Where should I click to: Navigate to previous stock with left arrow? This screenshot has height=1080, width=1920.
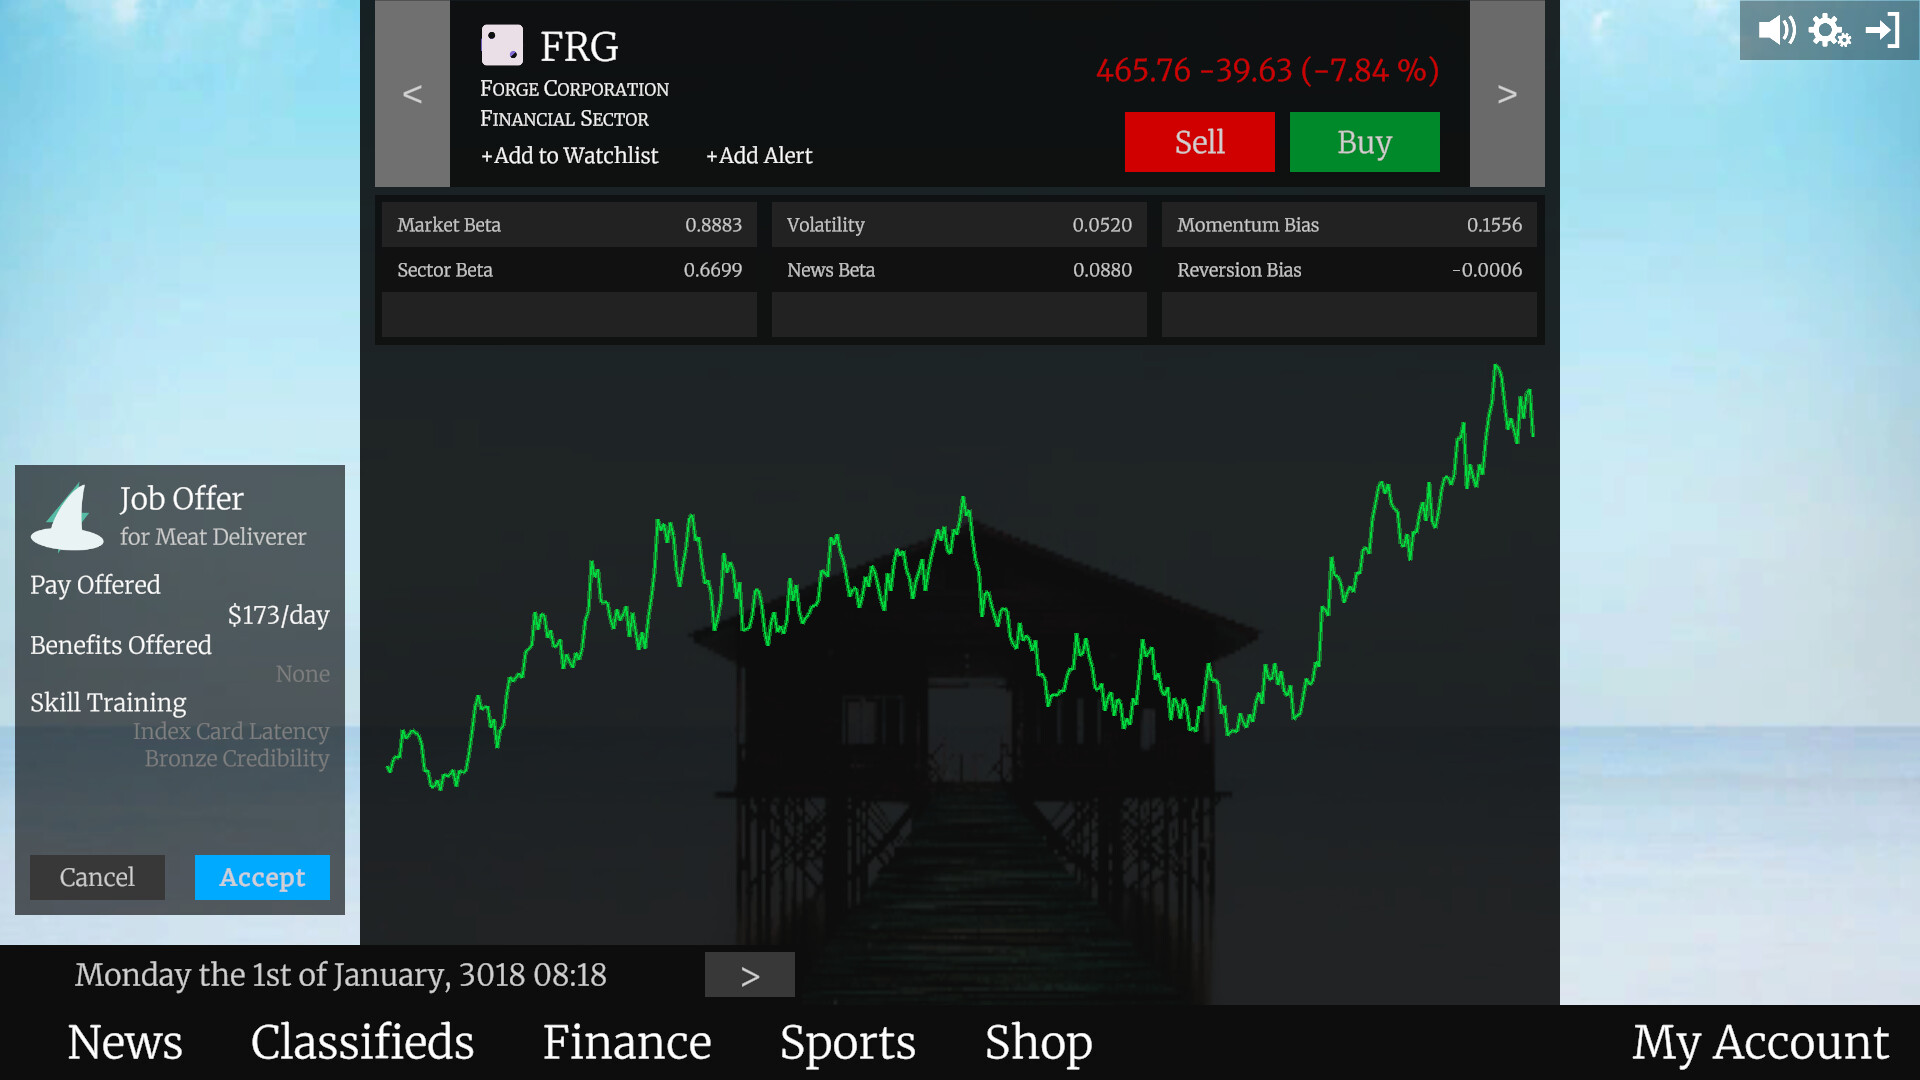pyautogui.click(x=412, y=94)
